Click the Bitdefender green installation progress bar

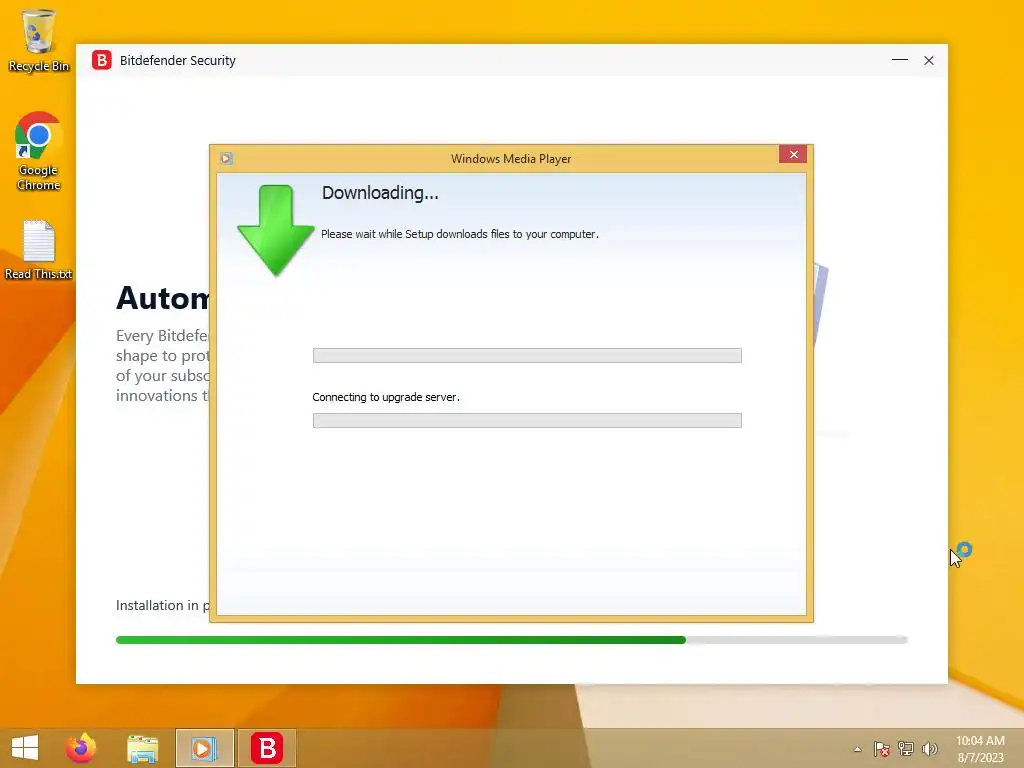click(x=511, y=640)
